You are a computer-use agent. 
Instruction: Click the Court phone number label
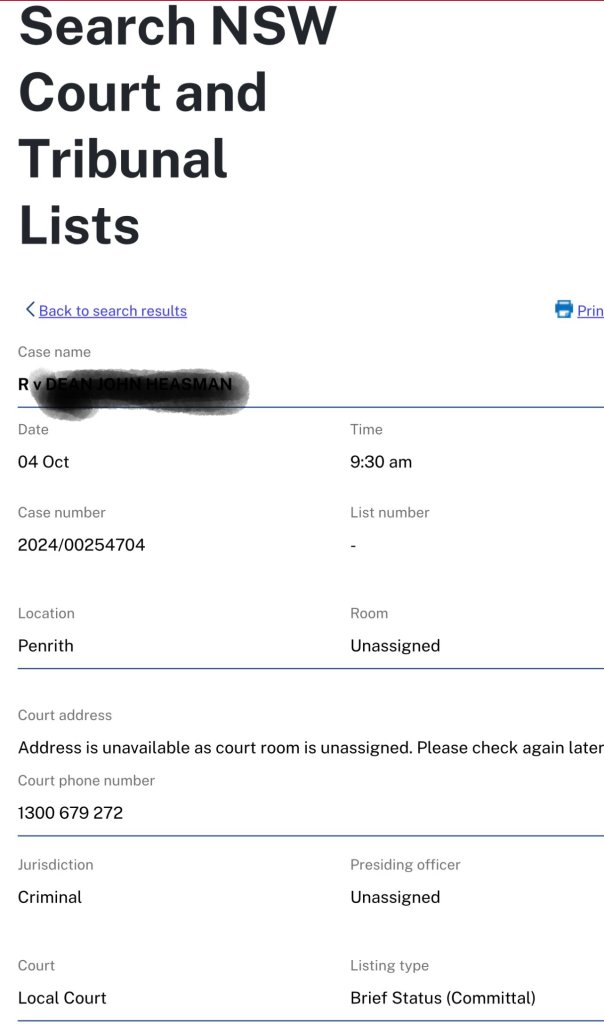(87, 780)
